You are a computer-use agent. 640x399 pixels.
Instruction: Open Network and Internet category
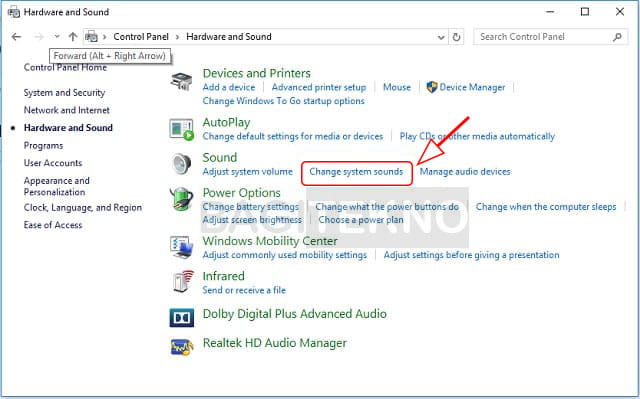[x=67, y=110]
